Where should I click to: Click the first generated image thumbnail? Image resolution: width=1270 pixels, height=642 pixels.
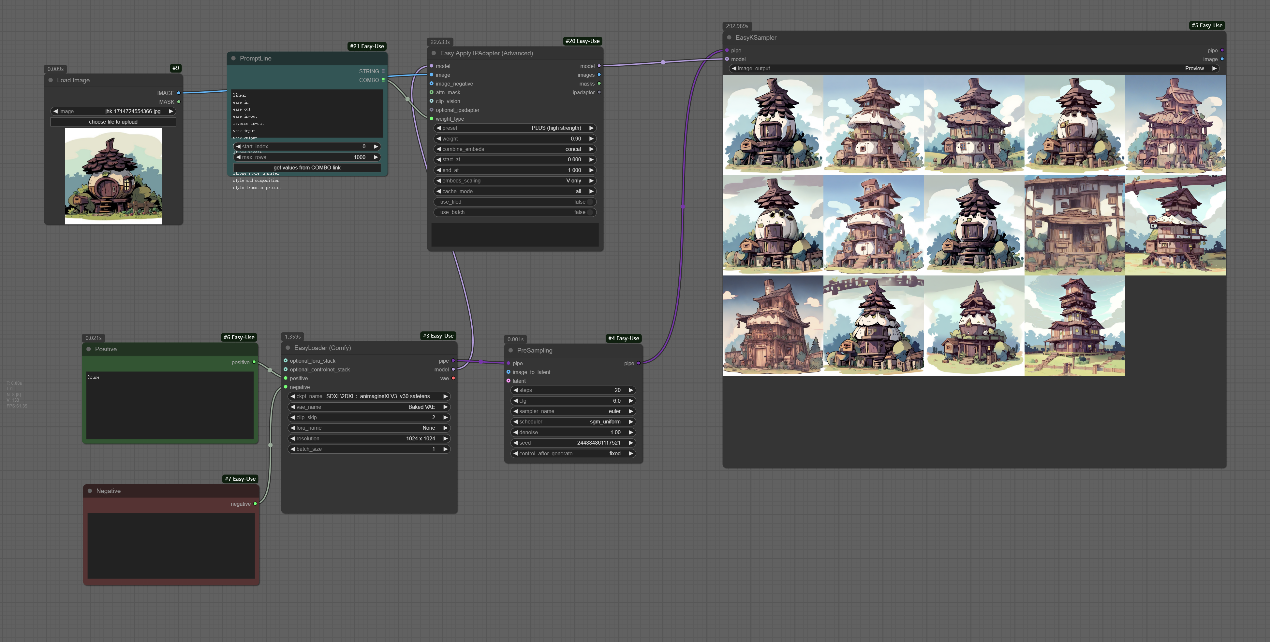pyautogui.click(x=773, y=124)
